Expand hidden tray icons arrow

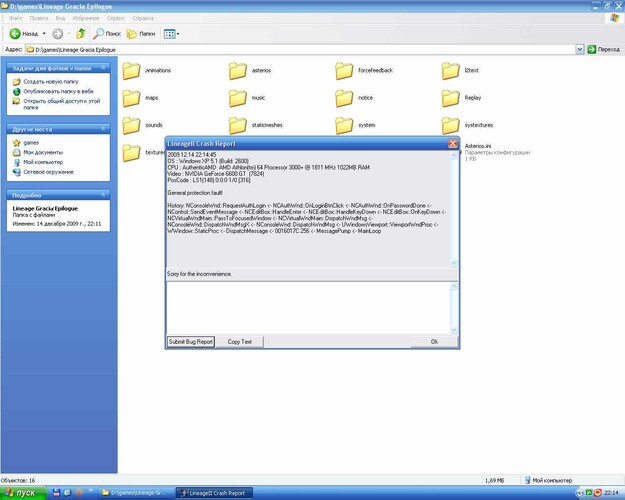click(580, 493)
